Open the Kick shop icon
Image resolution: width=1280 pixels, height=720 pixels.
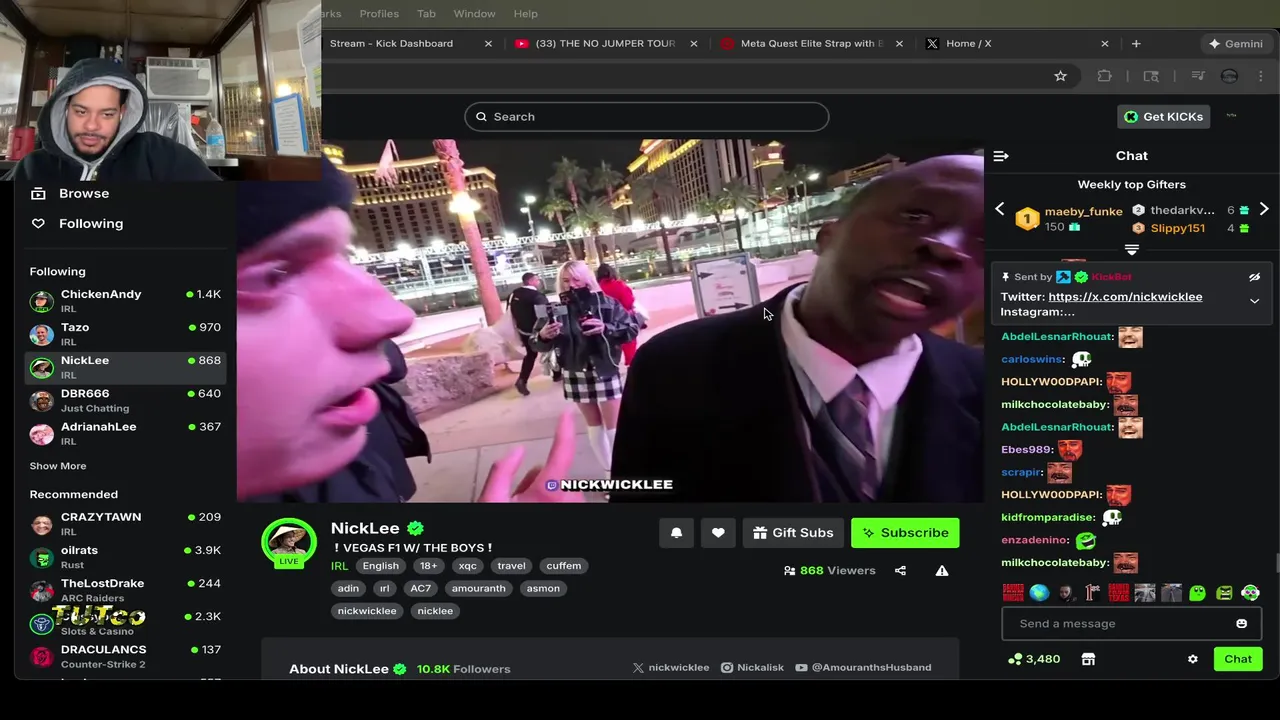(1088, 659)
